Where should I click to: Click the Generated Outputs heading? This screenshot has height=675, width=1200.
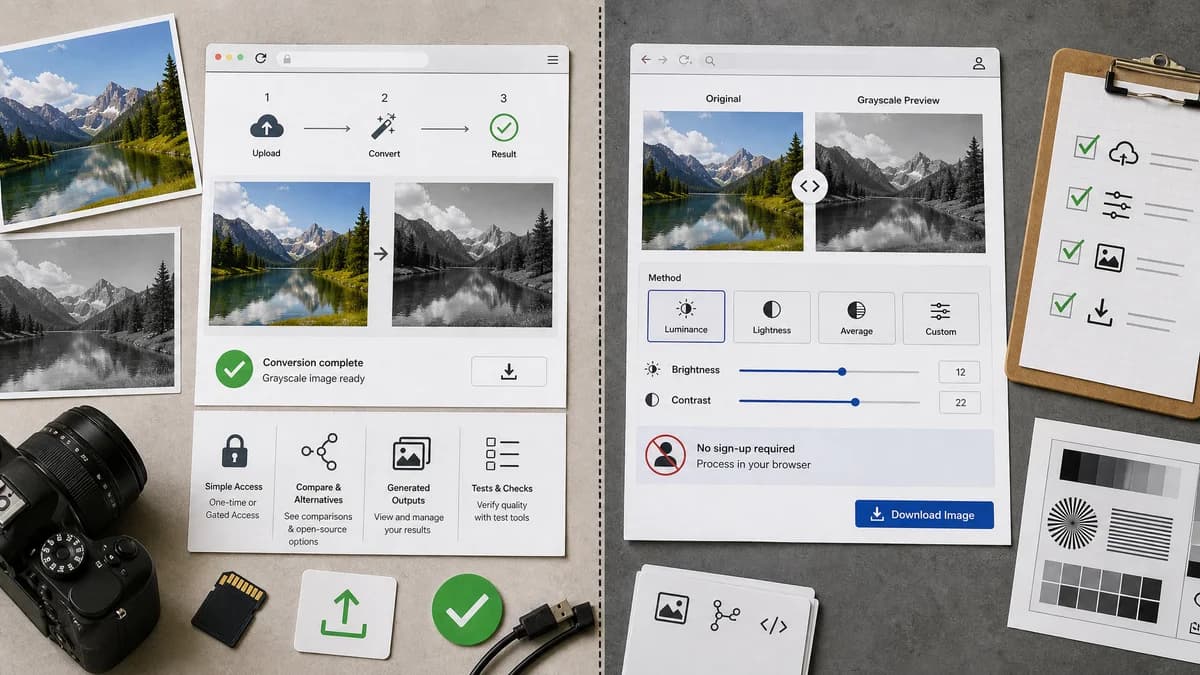coord(408,494)
